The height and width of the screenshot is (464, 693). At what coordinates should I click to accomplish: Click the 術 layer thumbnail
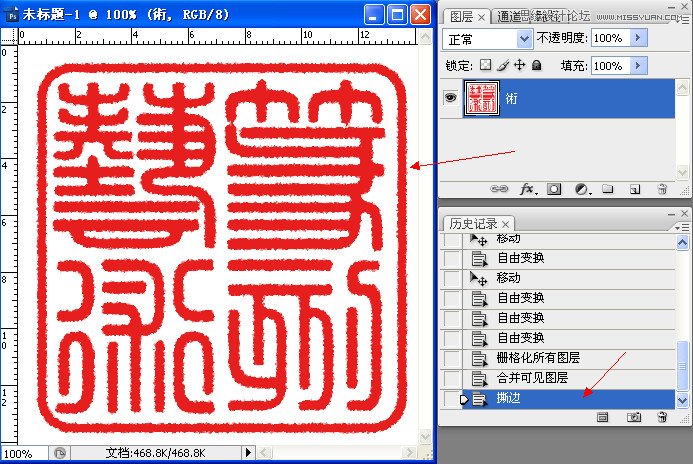(x=481, y=98)
